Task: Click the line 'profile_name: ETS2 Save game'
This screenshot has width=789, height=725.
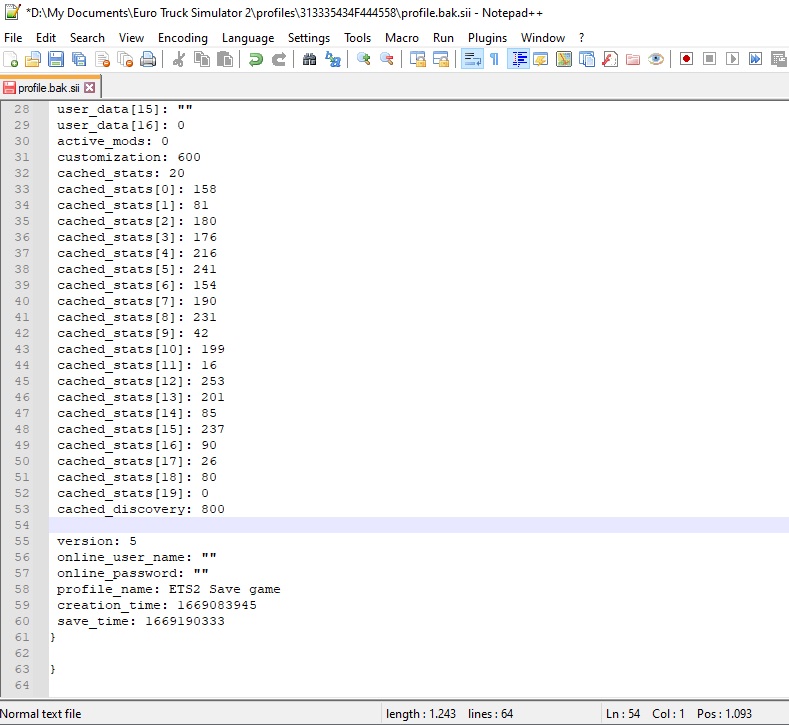Action: point(169,589)
